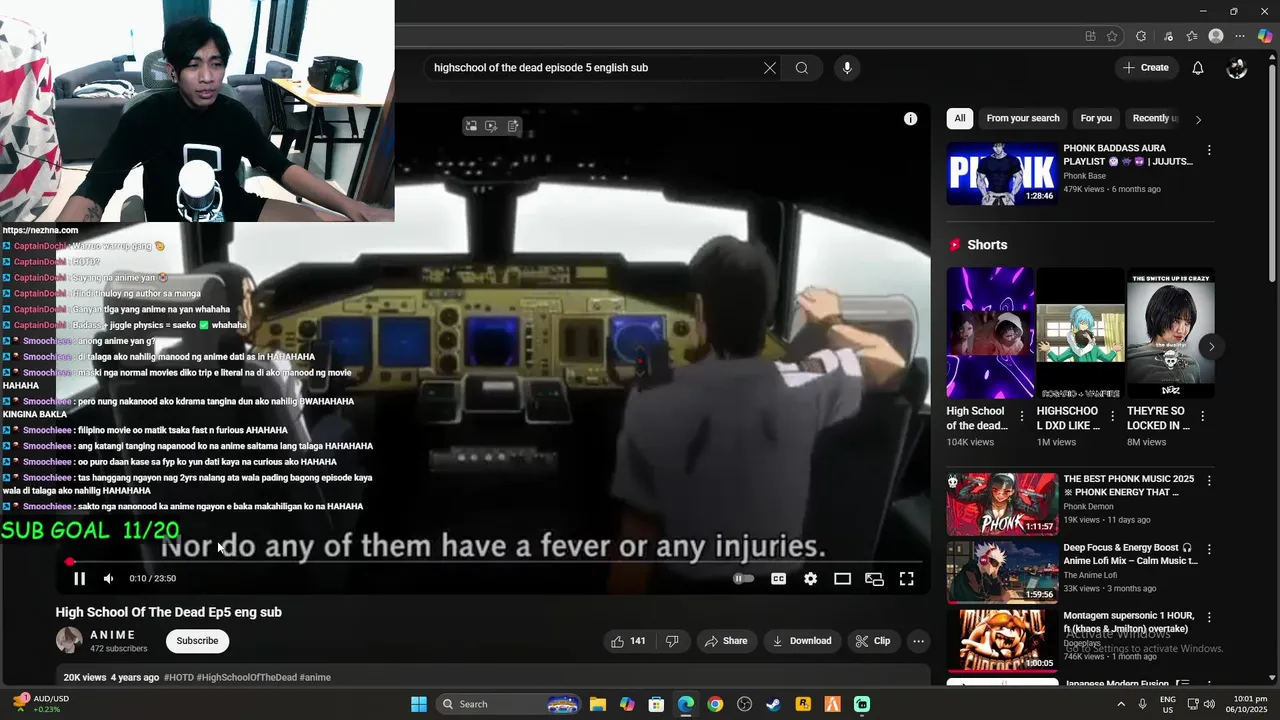Open the Edge favorites list icon

point(1192,36)
